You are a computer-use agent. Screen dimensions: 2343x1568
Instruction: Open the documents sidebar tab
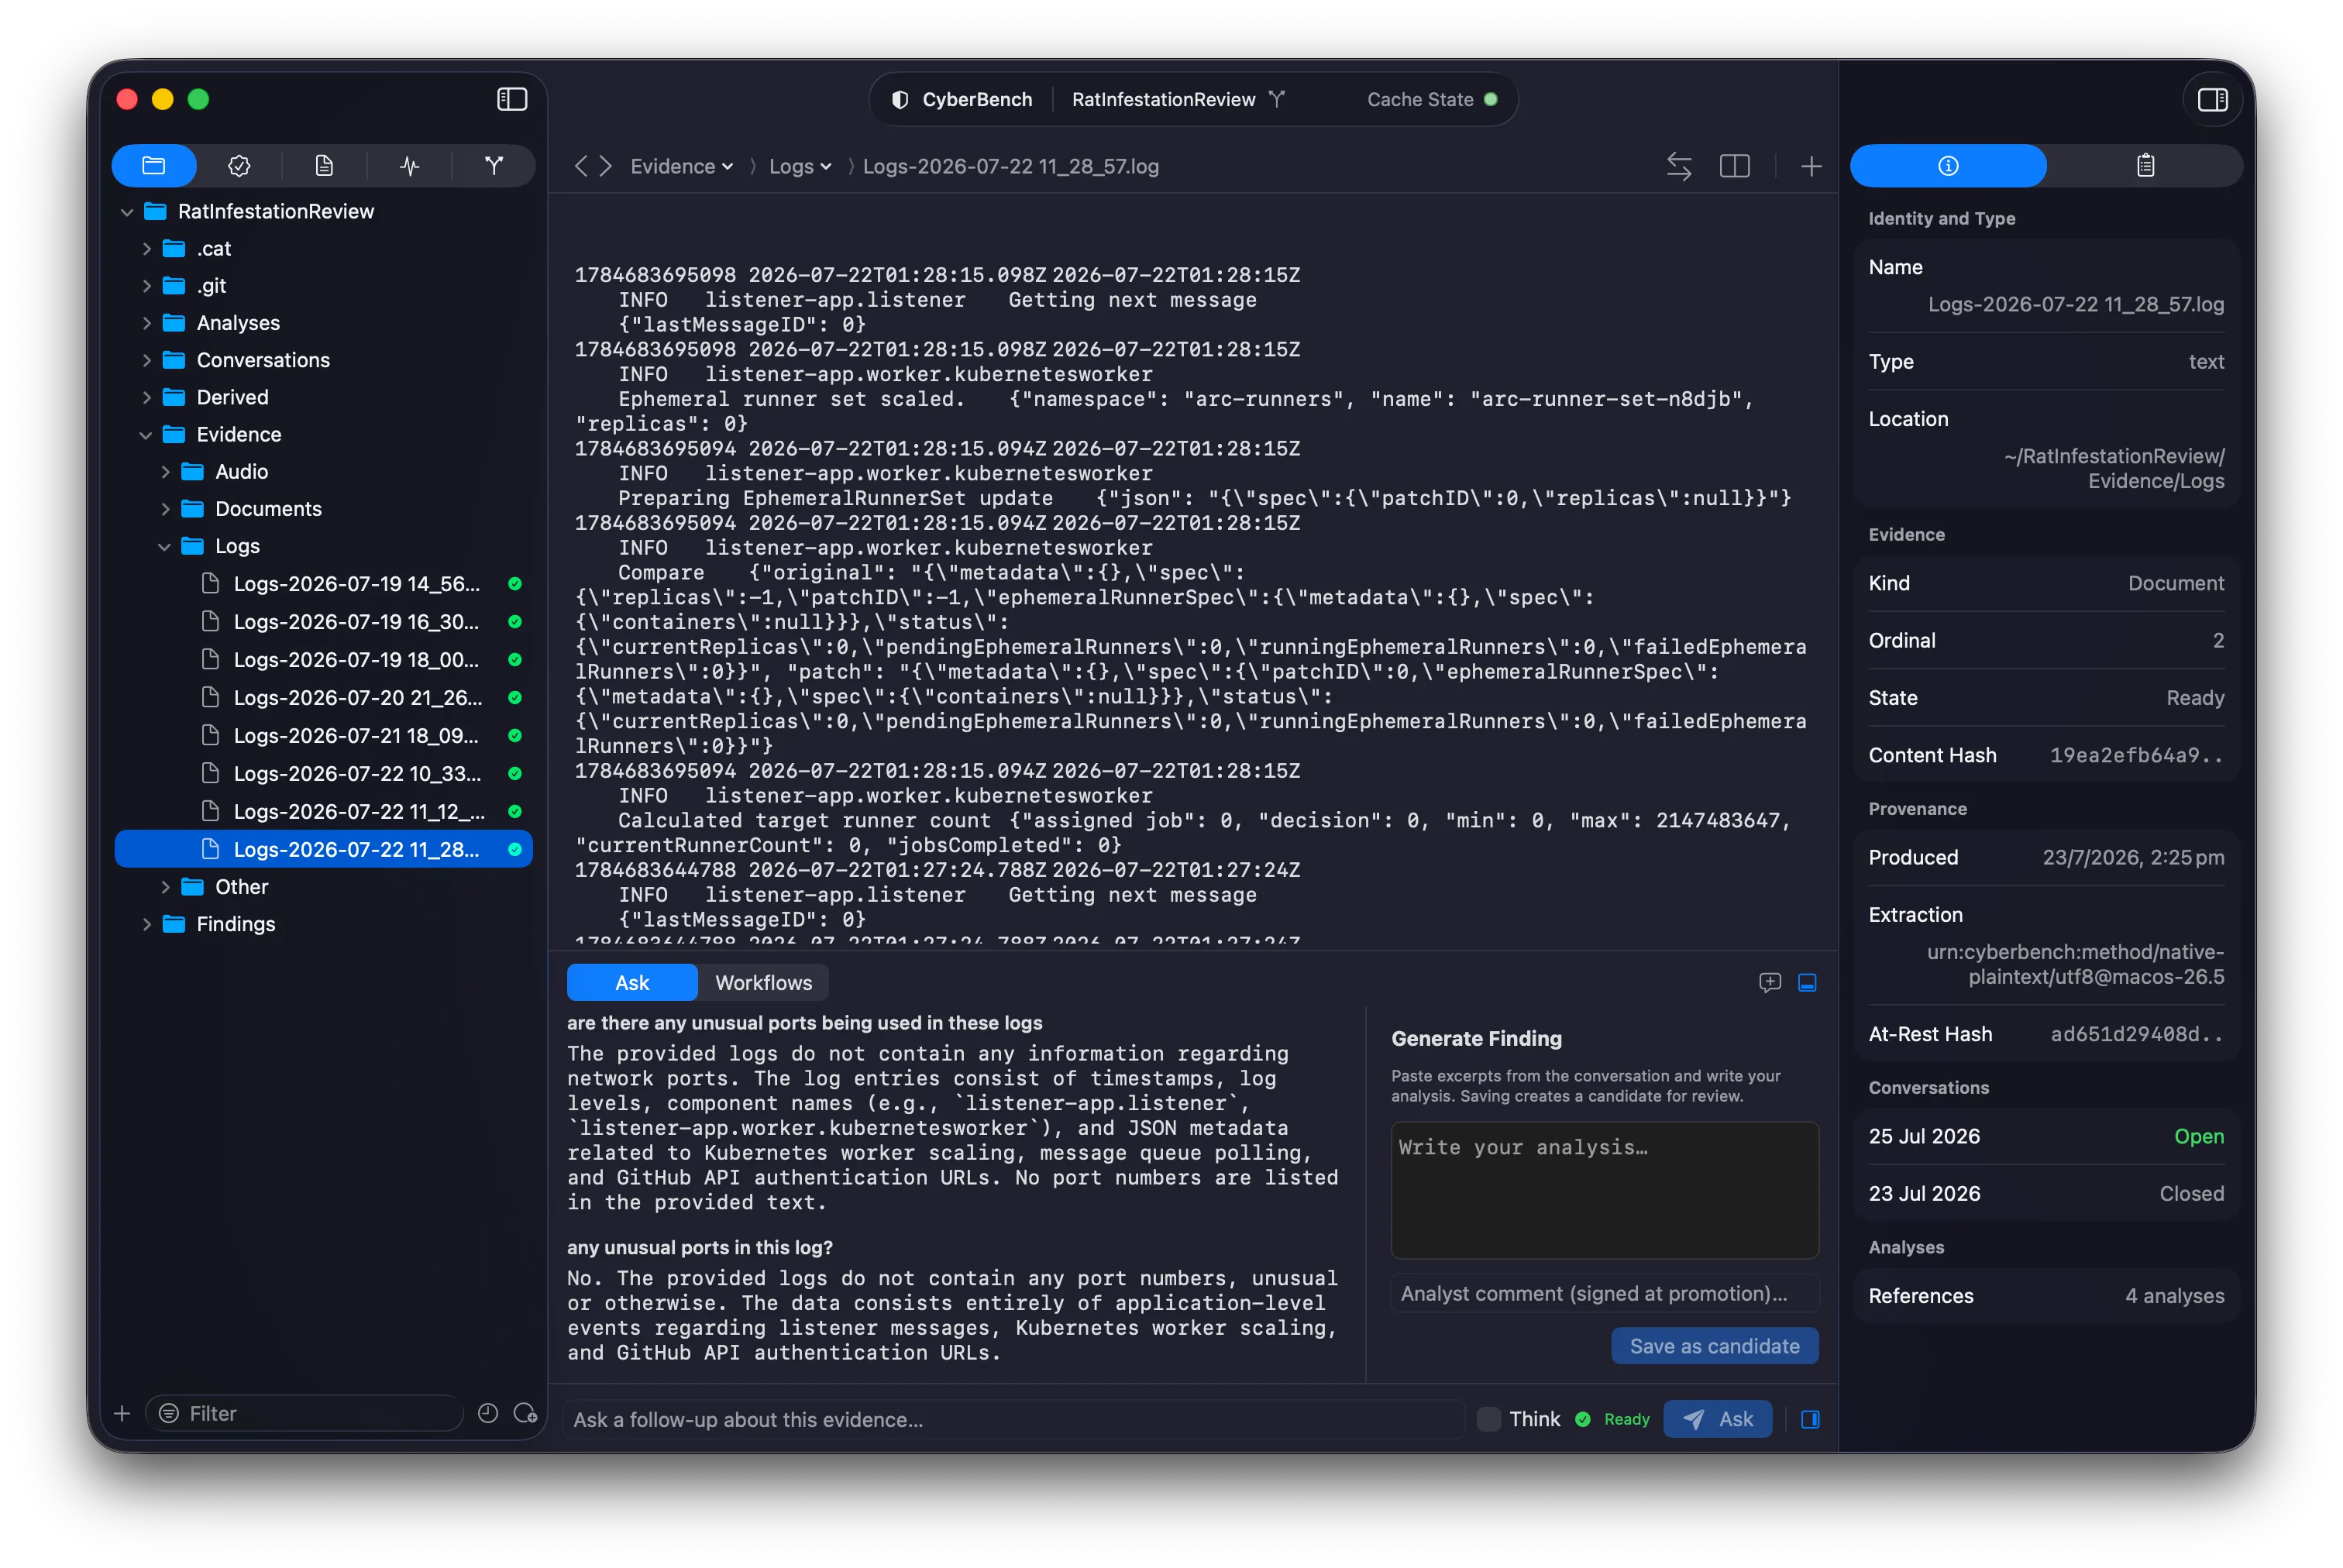tap(324, 165)
